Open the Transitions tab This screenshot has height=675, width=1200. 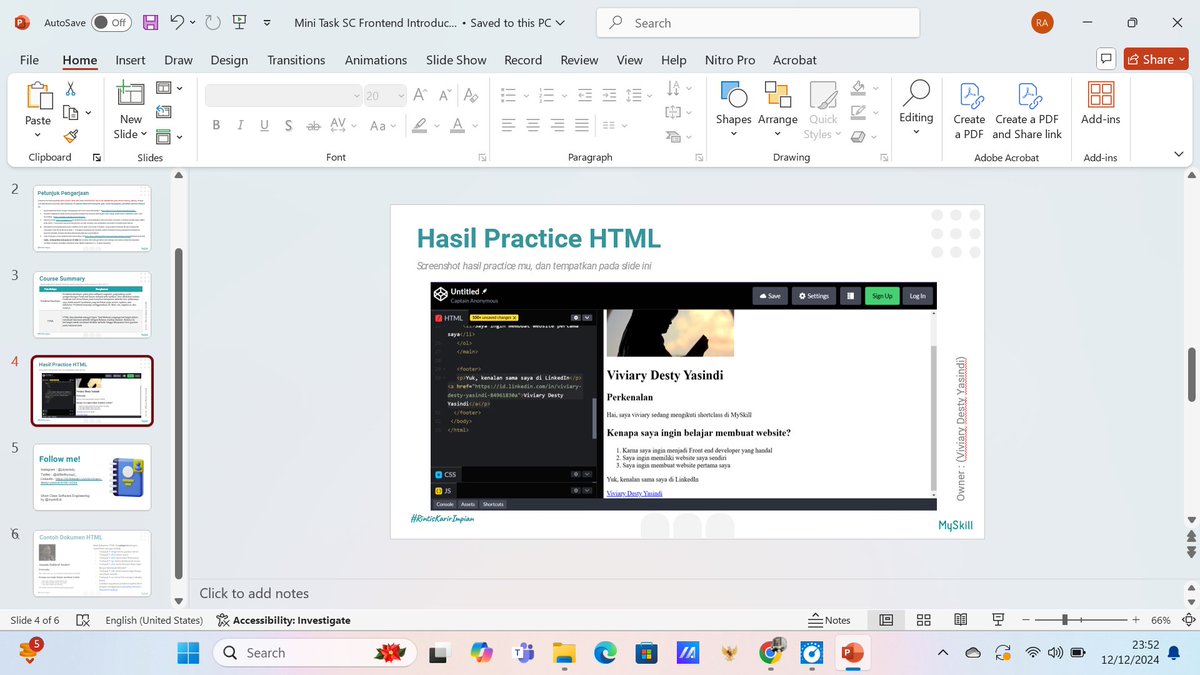pyautogui.click(x=296, y=60)
